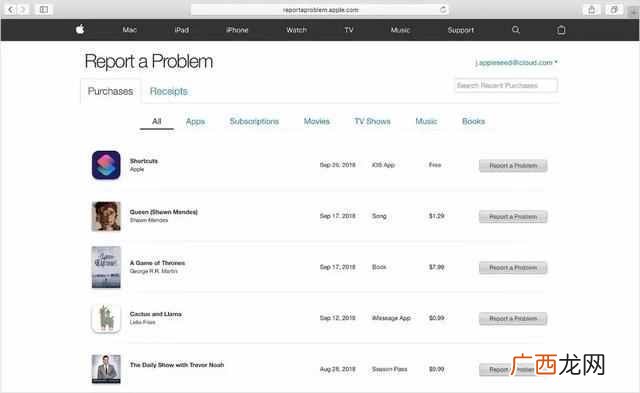The image size is (640, 393).
Task: Toggle the Safari sidebar button
Action: pyautogui.click(x=44, y=9)
